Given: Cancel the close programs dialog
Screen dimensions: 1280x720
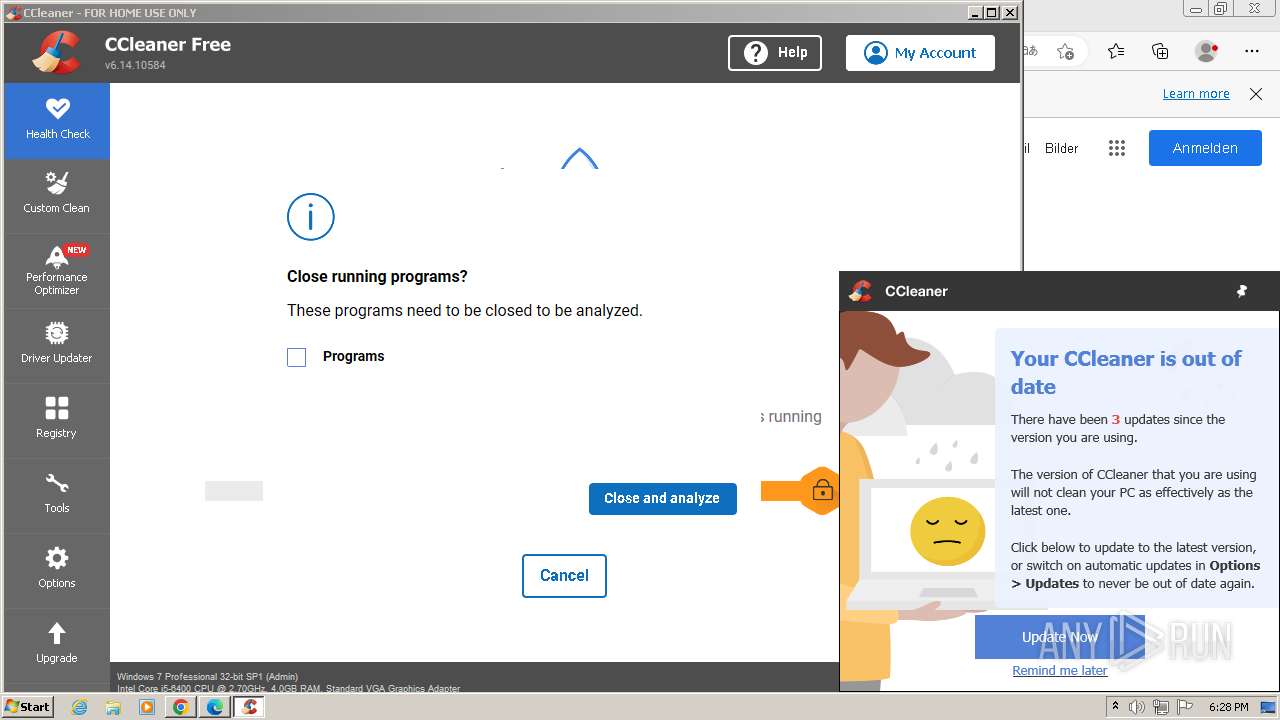Looking at the screenshot, I should point(564,576).
